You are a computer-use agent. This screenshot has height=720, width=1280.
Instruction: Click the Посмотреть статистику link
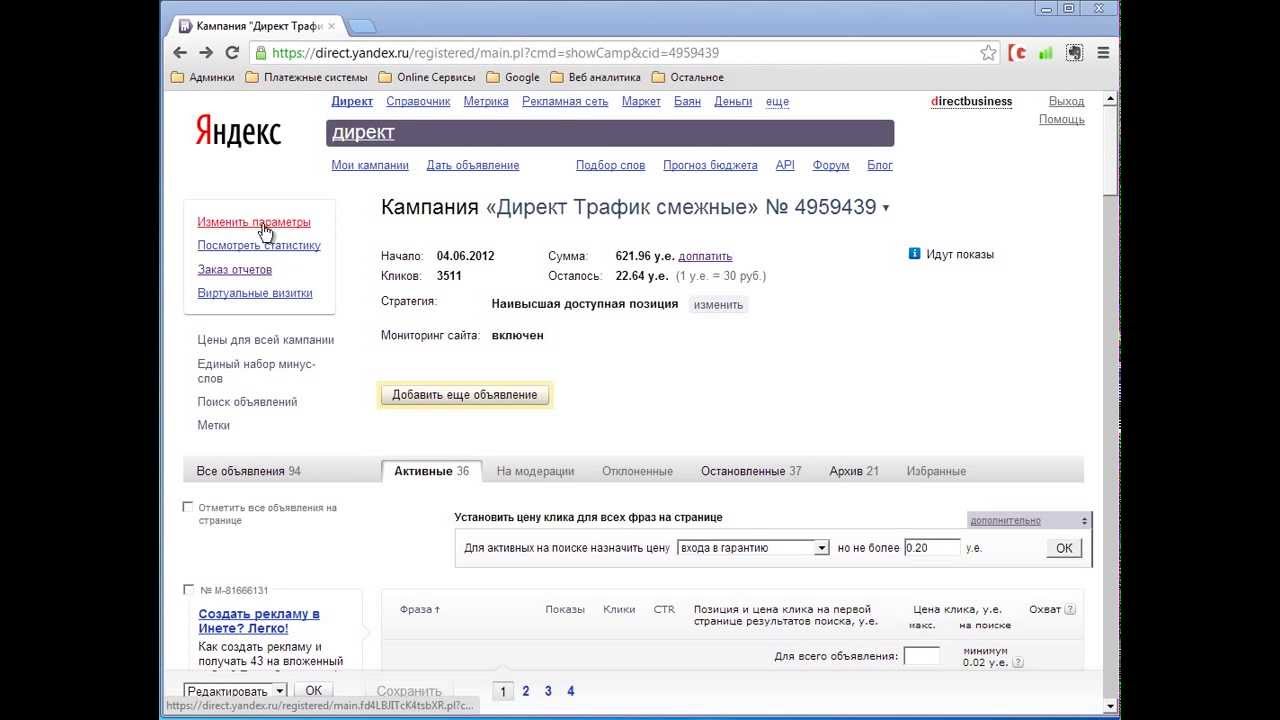click(259, 245)
